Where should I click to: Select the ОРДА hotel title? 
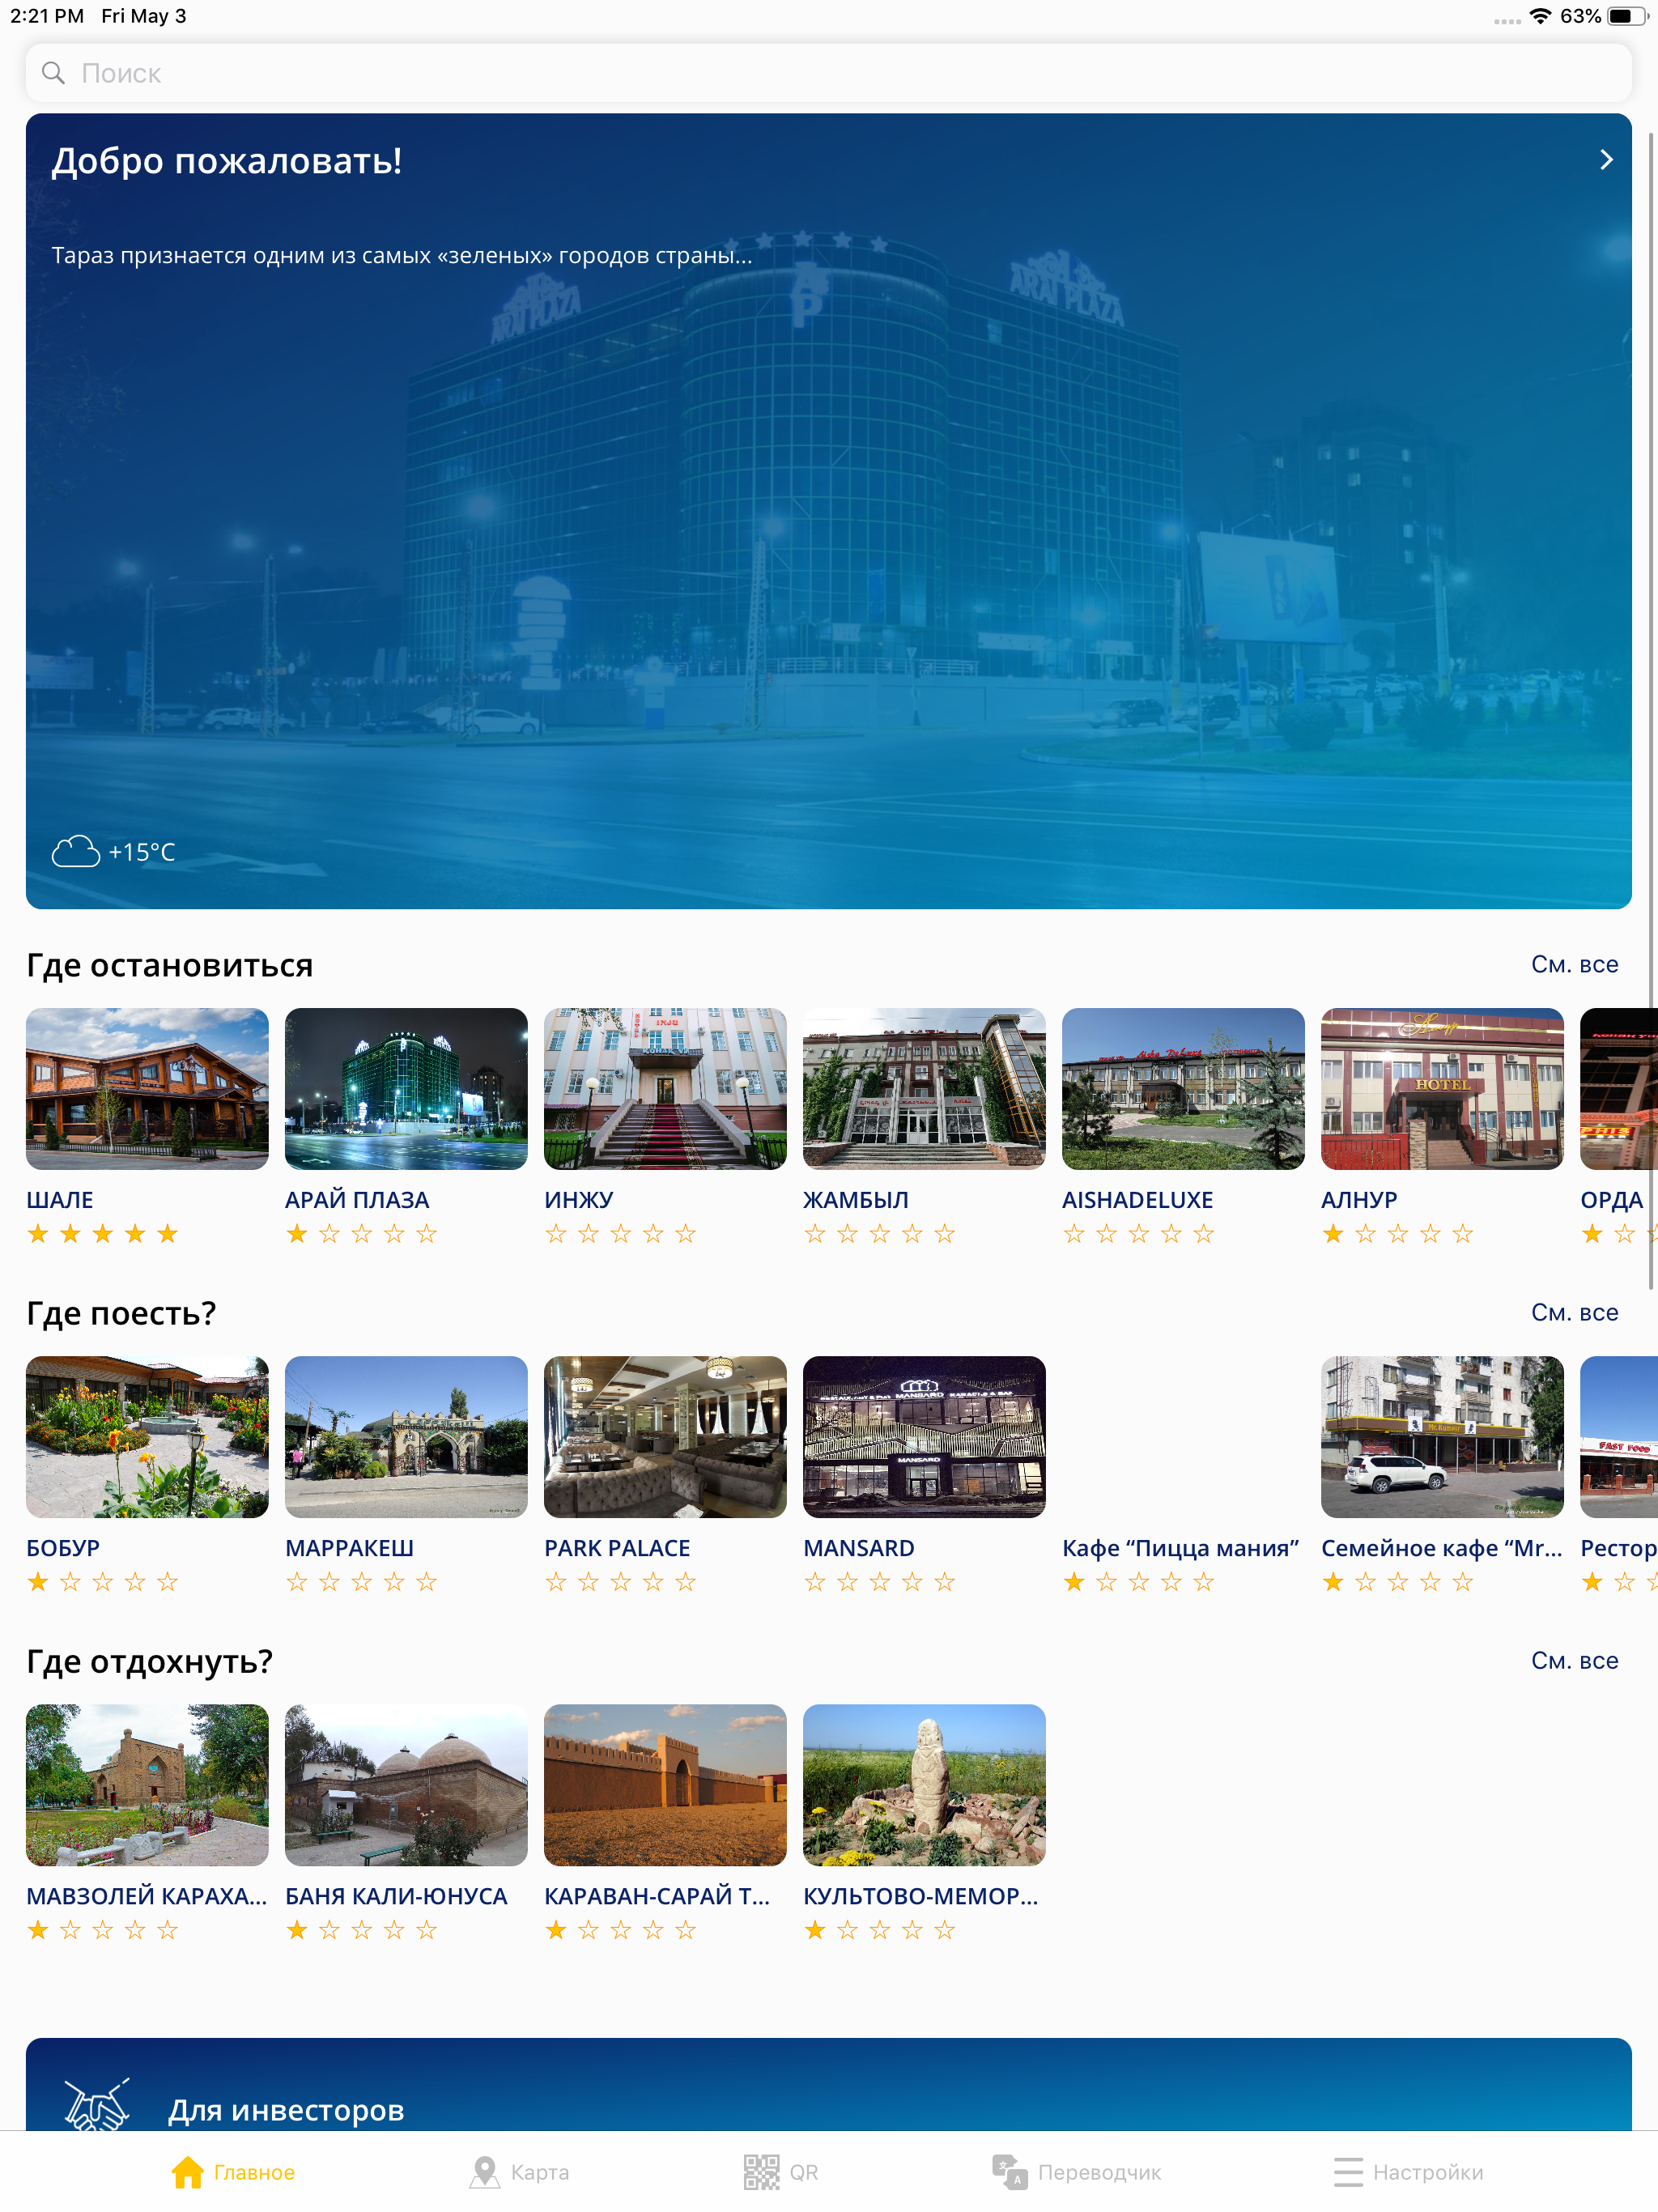coord(1611,1200)
